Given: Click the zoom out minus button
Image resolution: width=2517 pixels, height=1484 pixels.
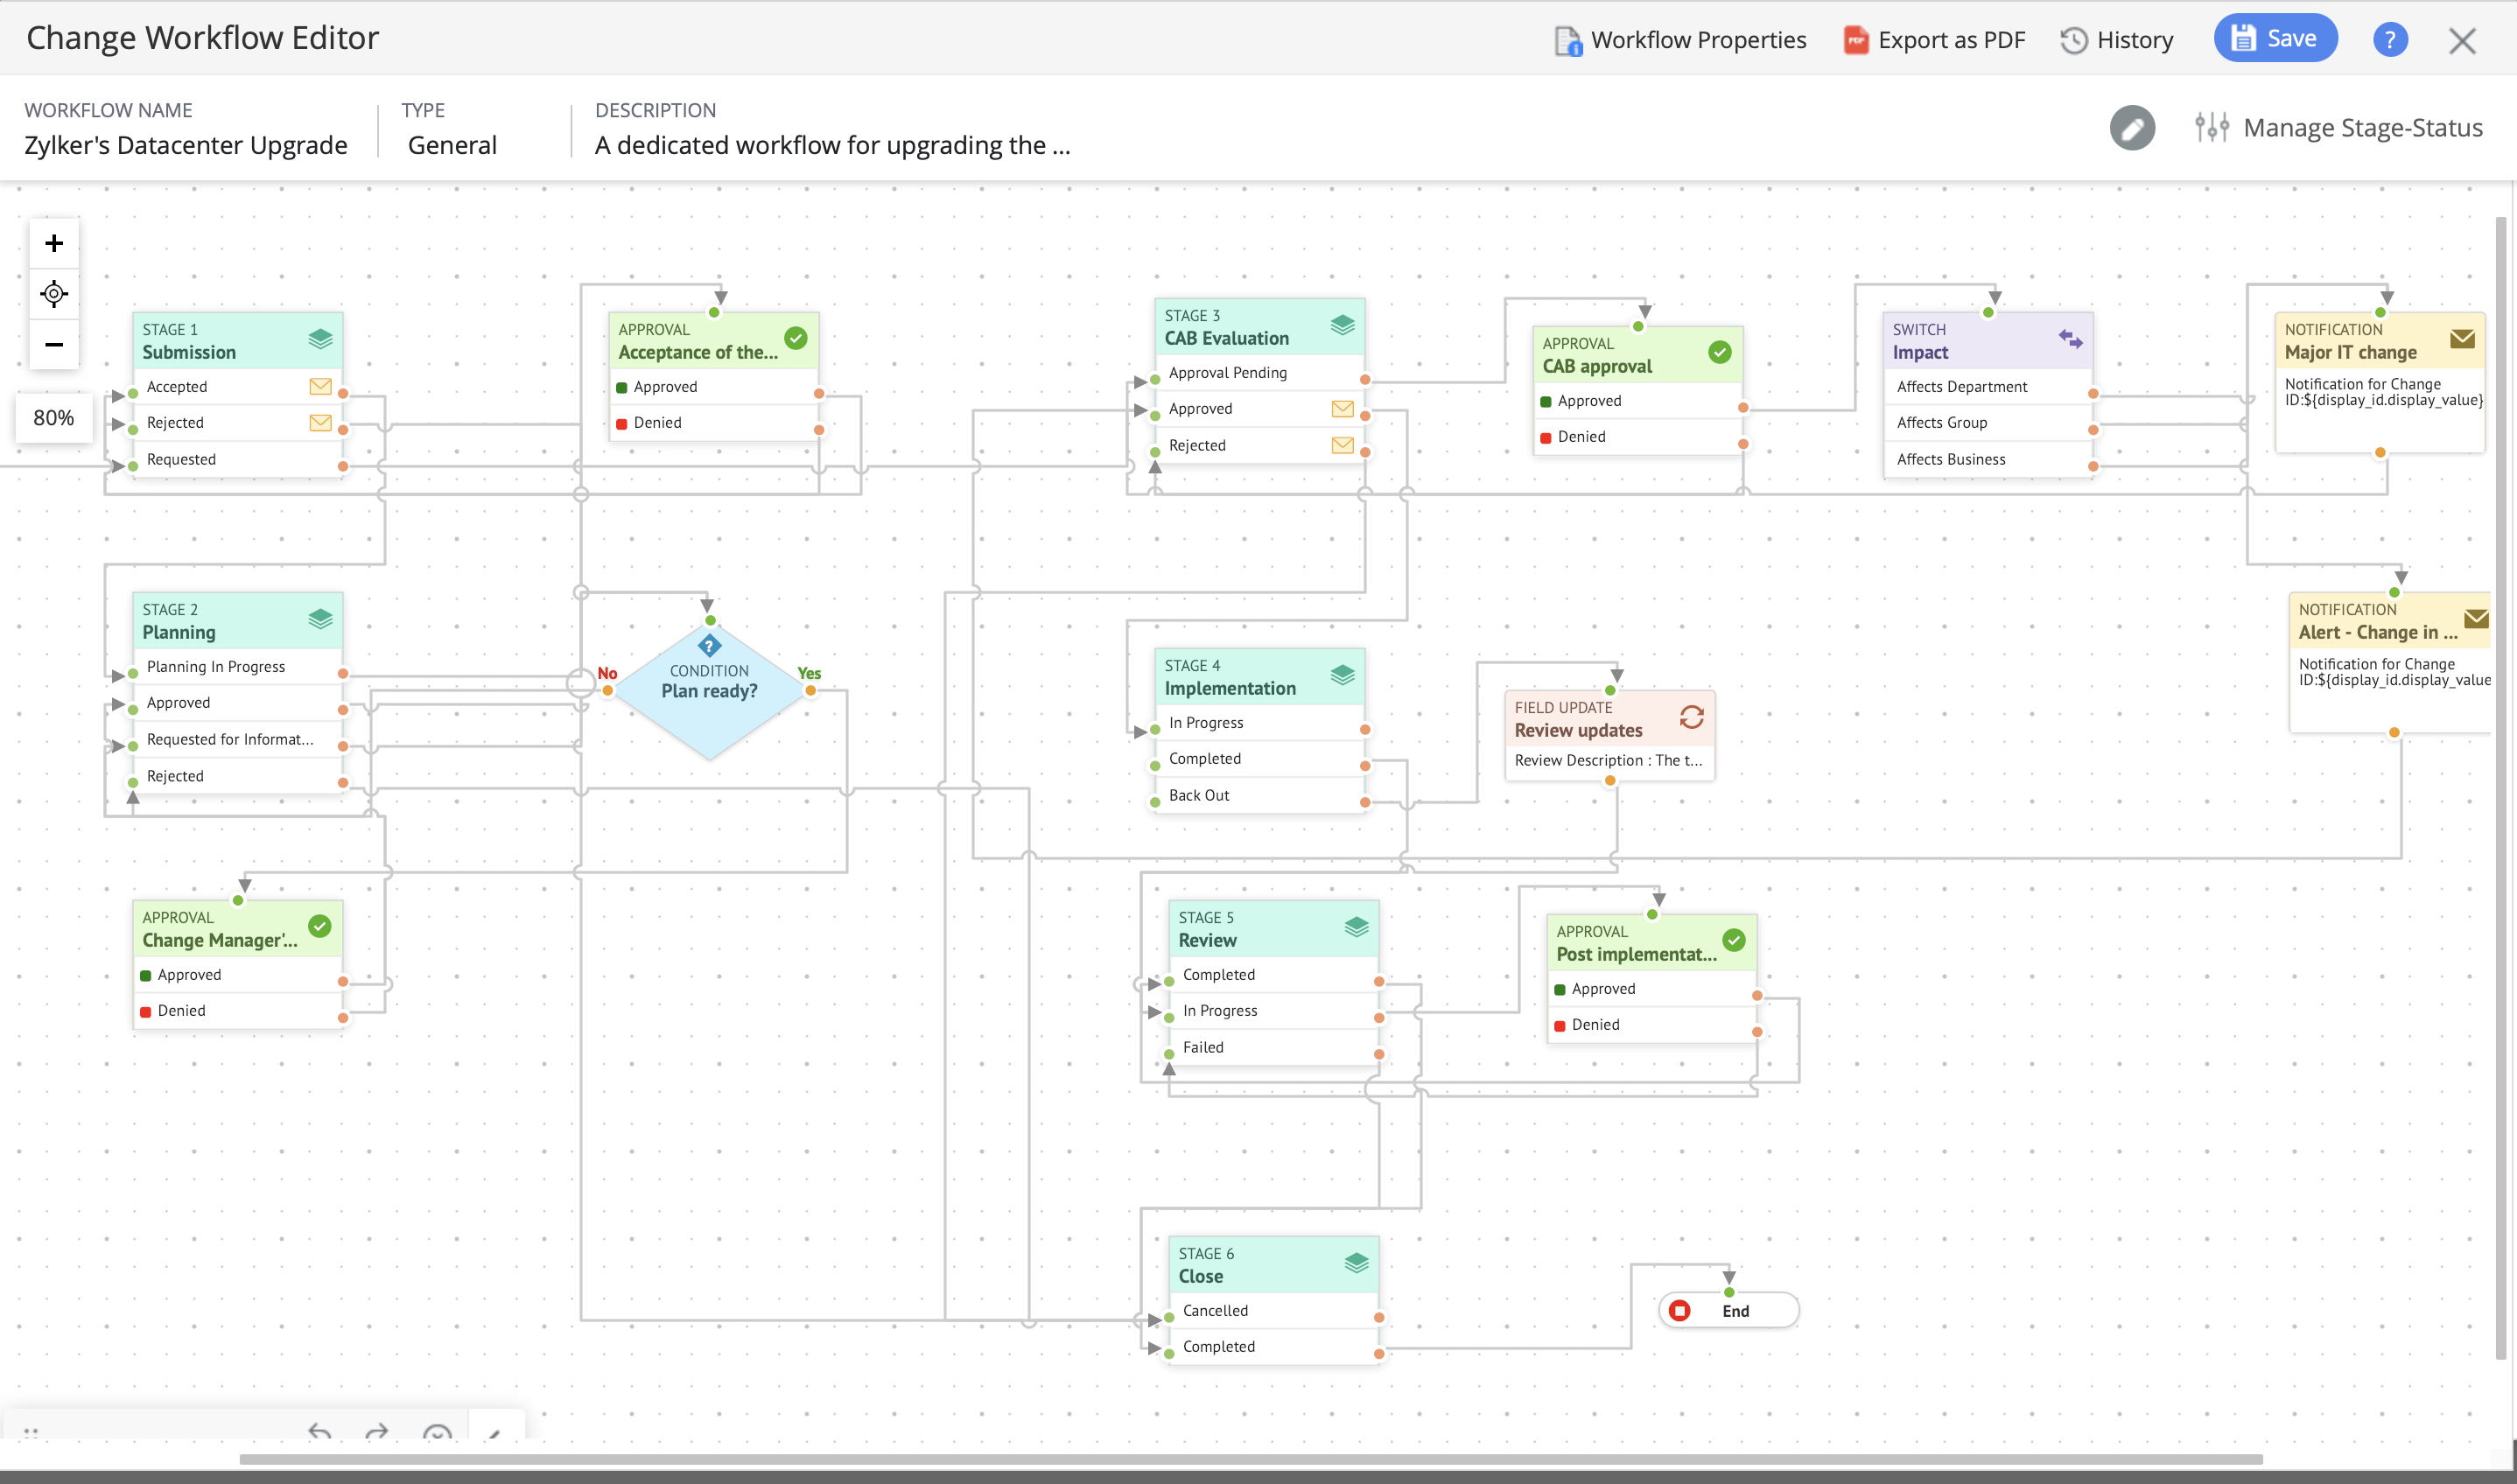Looking at the screenshot, I should 54,345.
